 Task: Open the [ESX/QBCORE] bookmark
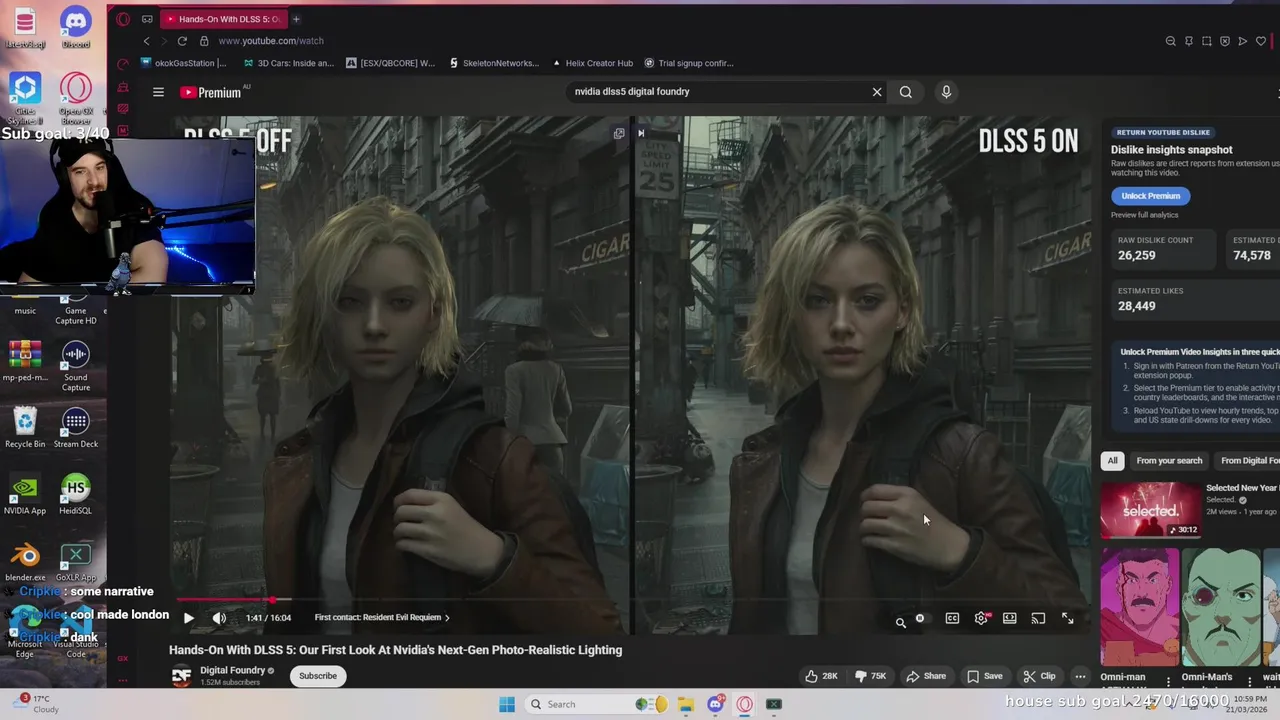tap(391, 63)
